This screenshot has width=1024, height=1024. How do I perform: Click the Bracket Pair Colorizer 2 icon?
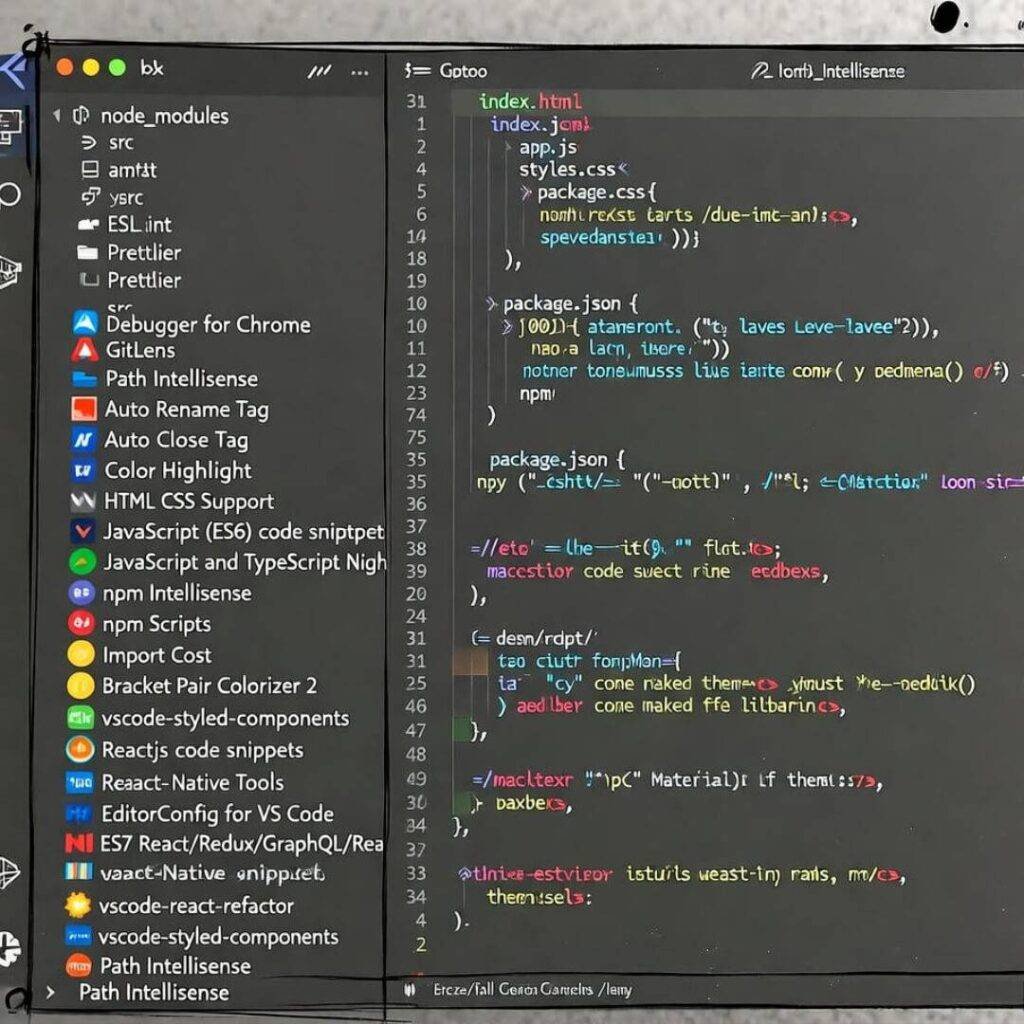85,684
